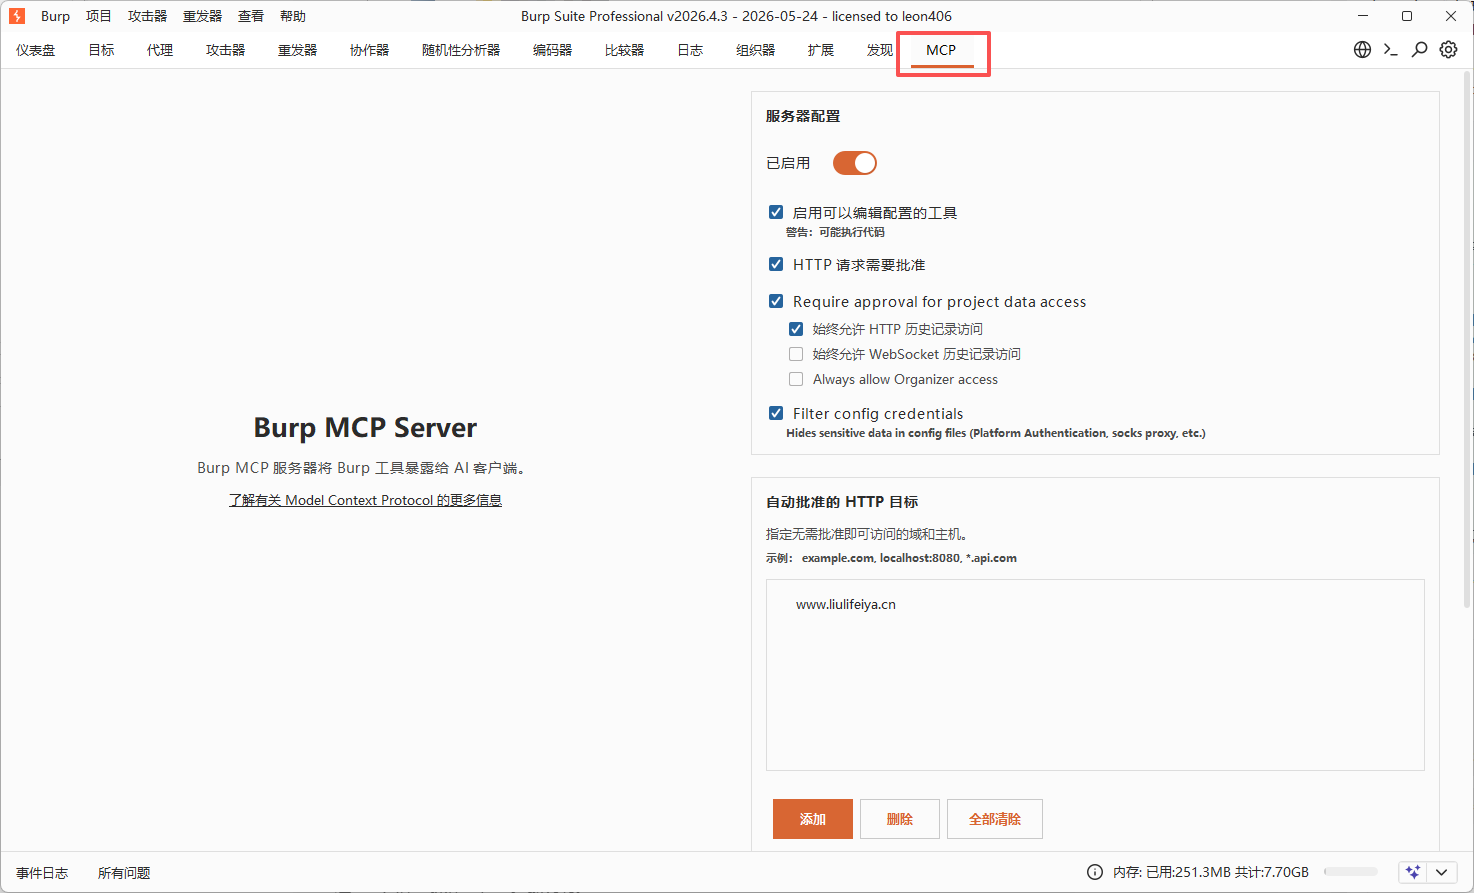Uncheck 始终允许 HTTP 历史记录访问
Screen dimensions: 1474x893
pos(796,329)
